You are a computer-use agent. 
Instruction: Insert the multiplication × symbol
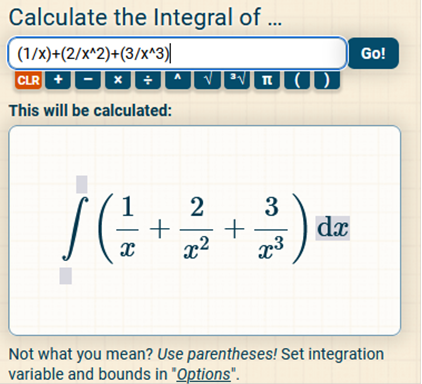tap(118, 80)
